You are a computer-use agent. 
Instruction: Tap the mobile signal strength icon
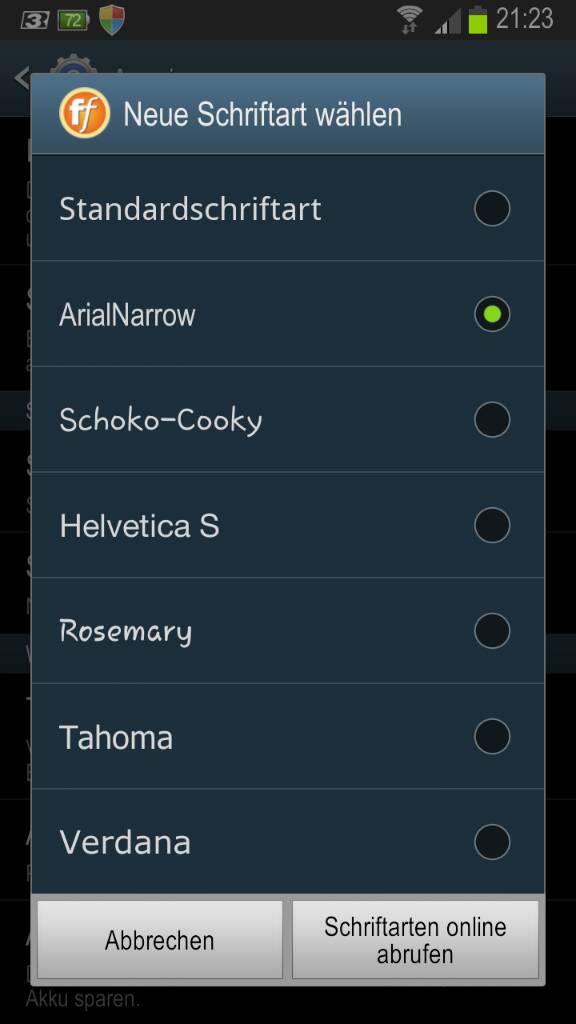(447, 21)
